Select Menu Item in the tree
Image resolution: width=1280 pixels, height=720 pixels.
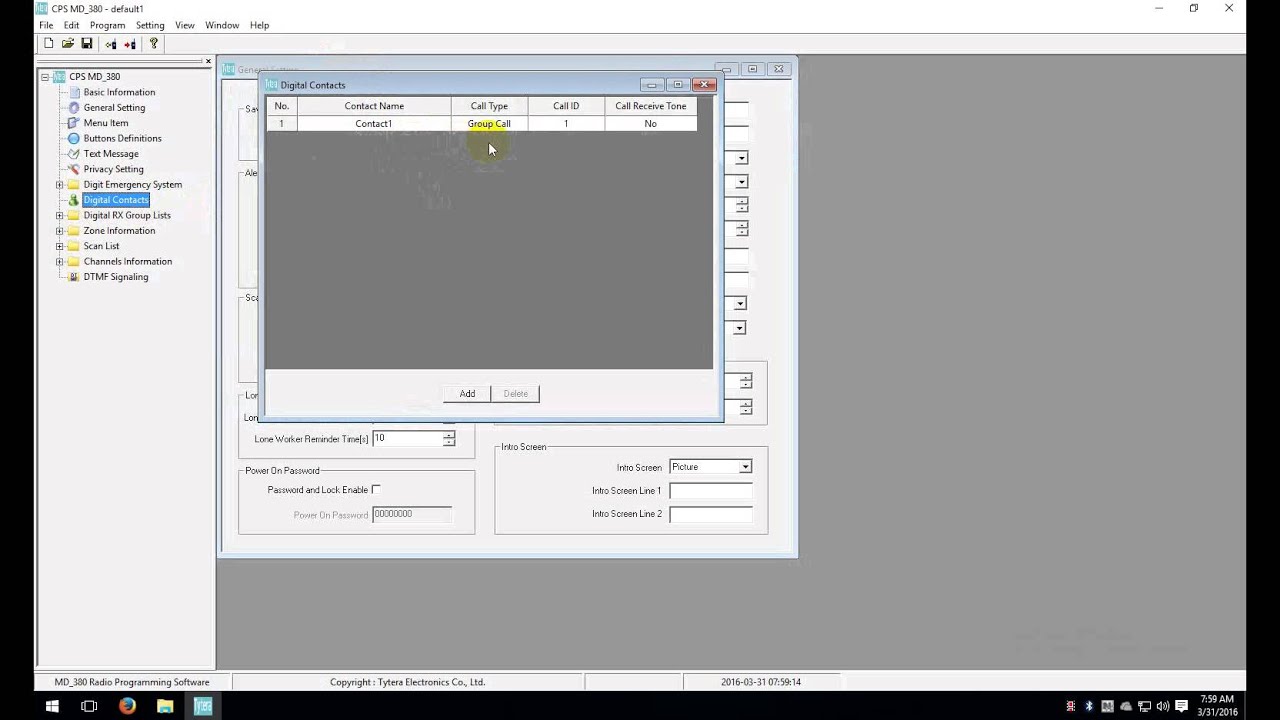pyautogui.click(x=106, y=123)
